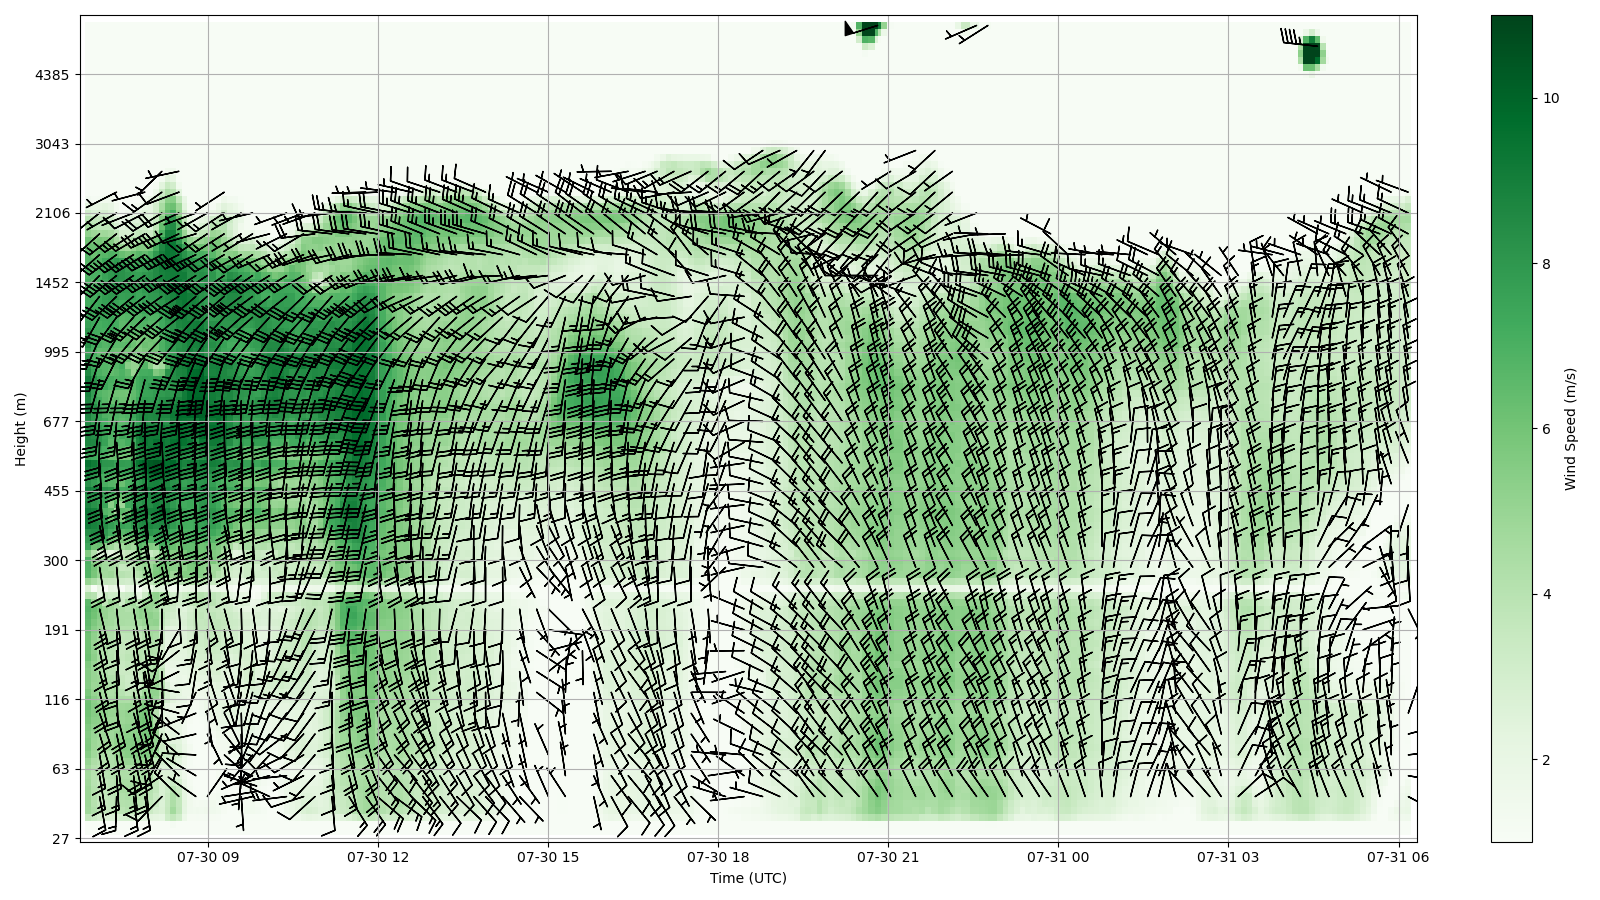The image size is (1600, 900).
Task: Click the colorbar at the 2 m/s mark
Action: pyautogui.click(x=1511, y=760)
